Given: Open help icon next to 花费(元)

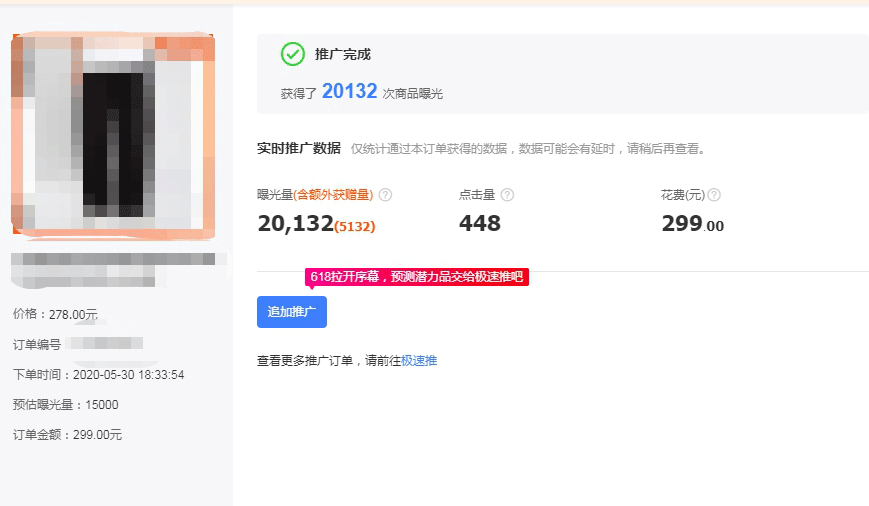Looking at the screenshot, I should coord(714,195).
